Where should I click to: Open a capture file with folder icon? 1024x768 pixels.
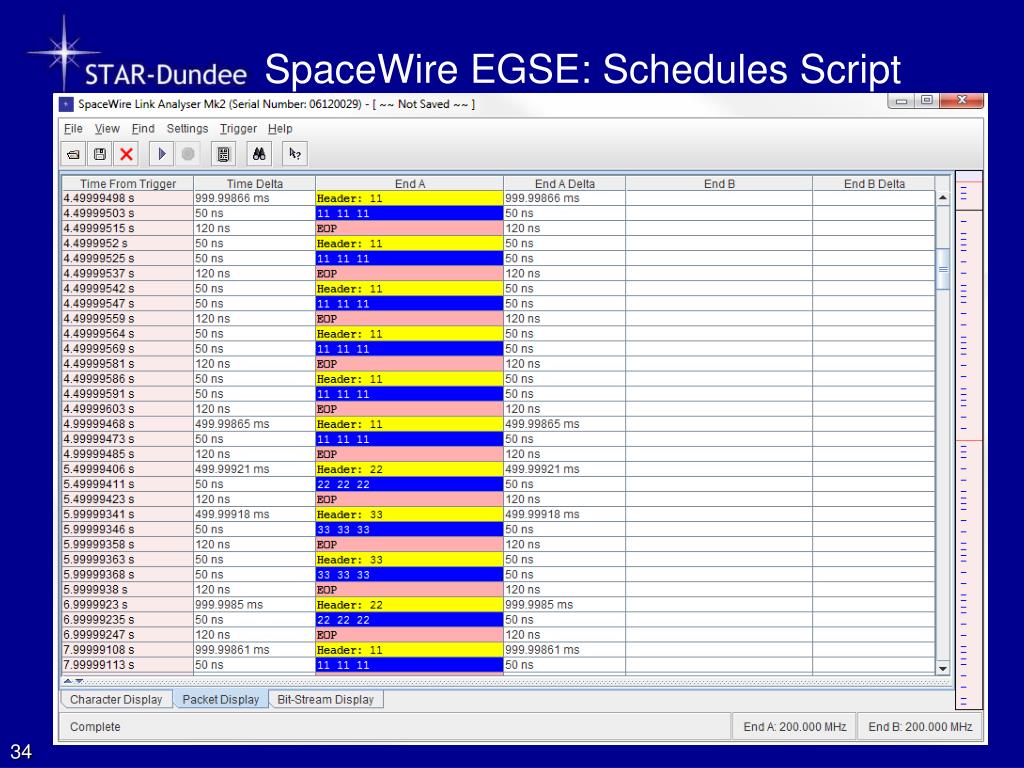(x=73, y=154)
